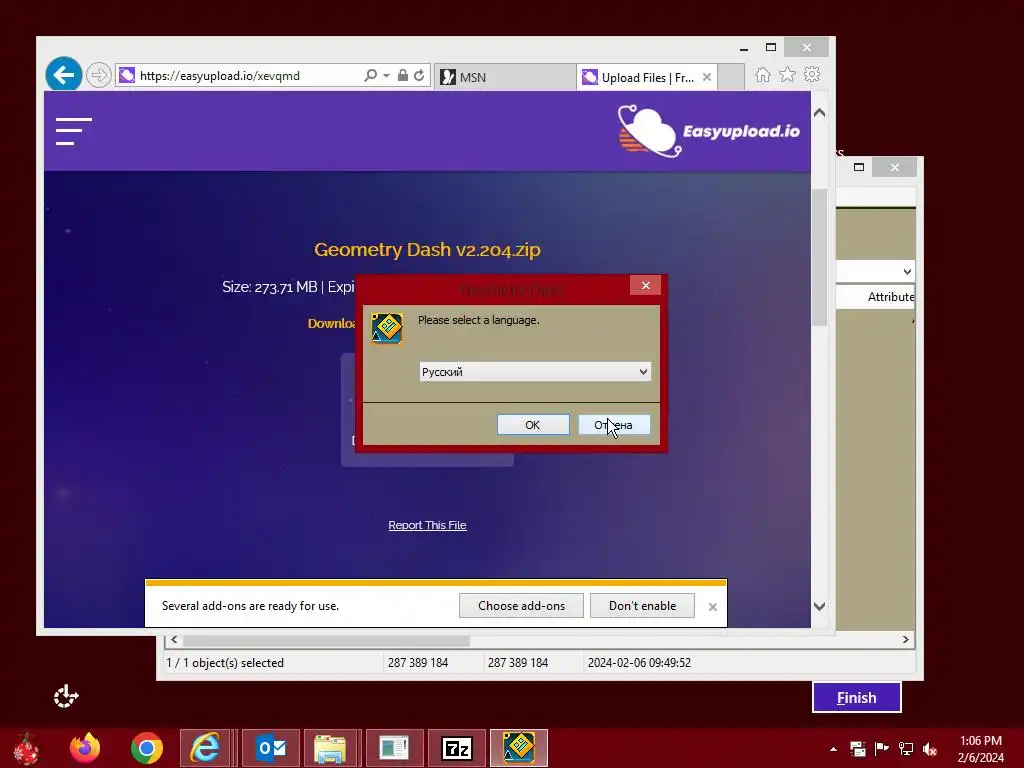Close the Upload Files tab

point(707,77)
